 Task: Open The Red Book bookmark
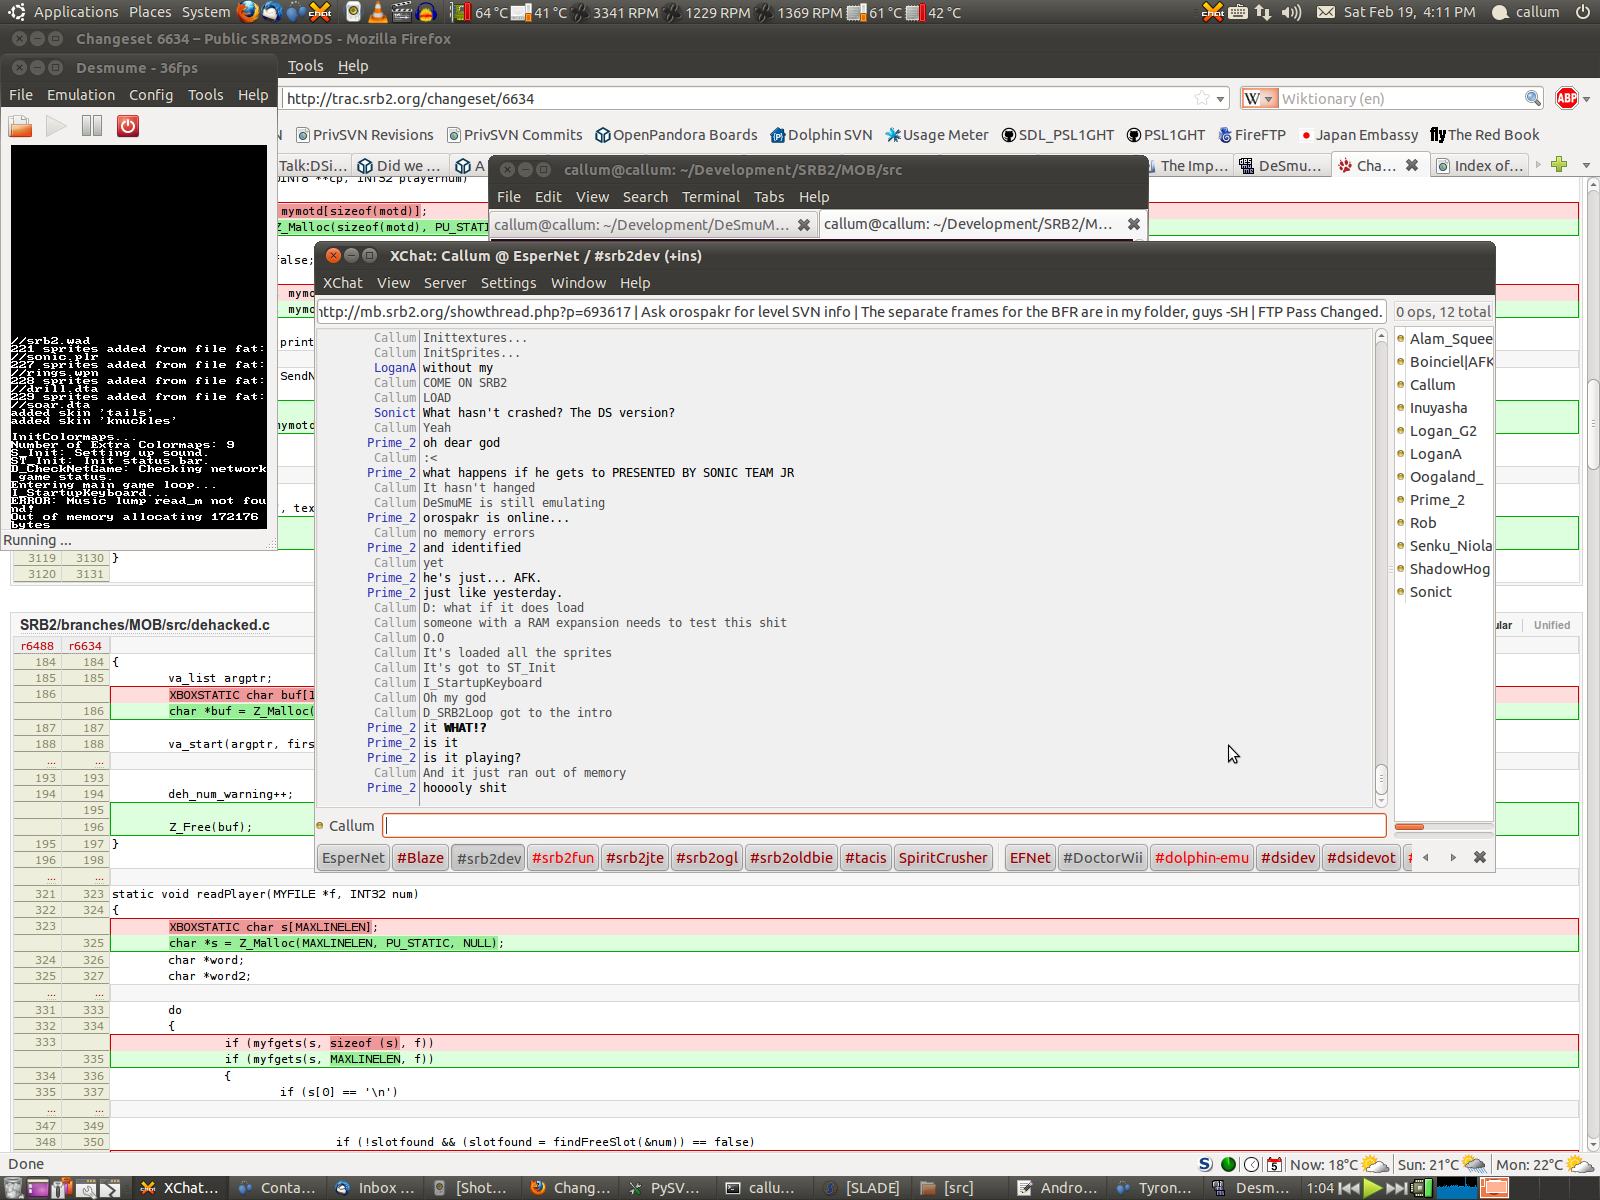click(1485, 135)
